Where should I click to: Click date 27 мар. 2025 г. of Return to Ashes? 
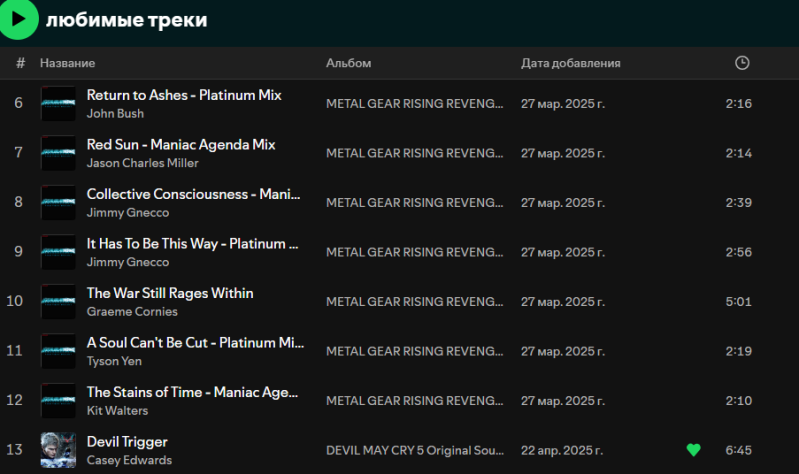click(x=563, y=103)
